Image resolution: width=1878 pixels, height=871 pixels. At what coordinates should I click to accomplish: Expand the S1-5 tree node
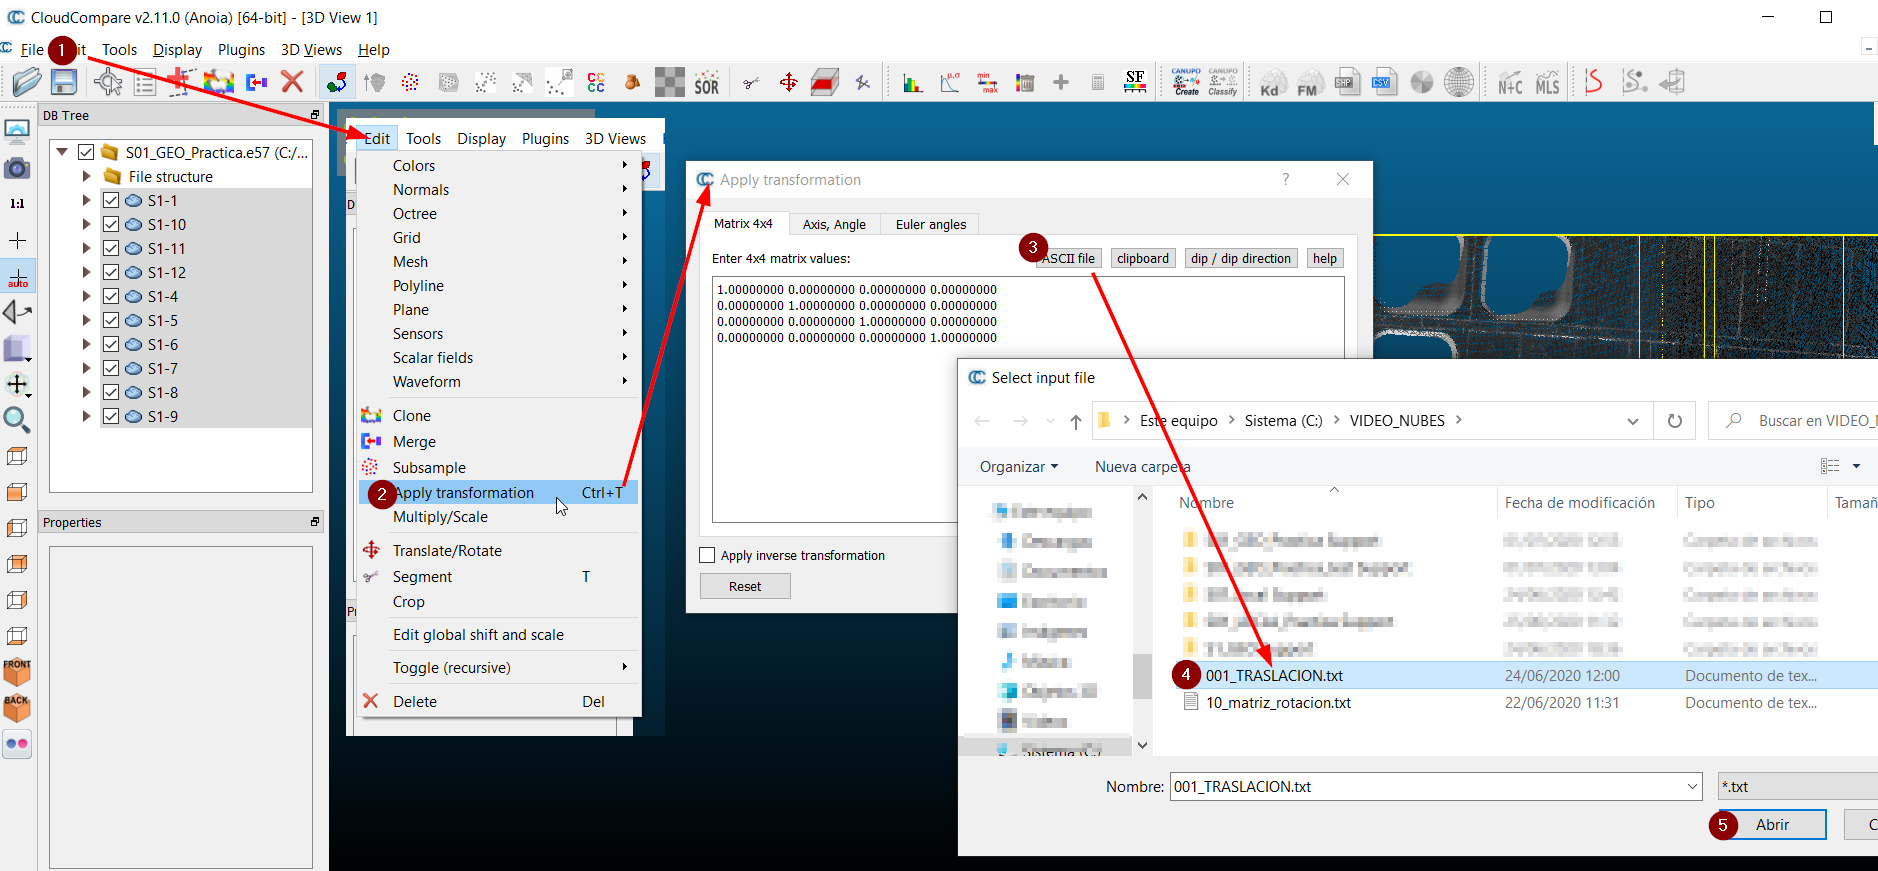86,320
